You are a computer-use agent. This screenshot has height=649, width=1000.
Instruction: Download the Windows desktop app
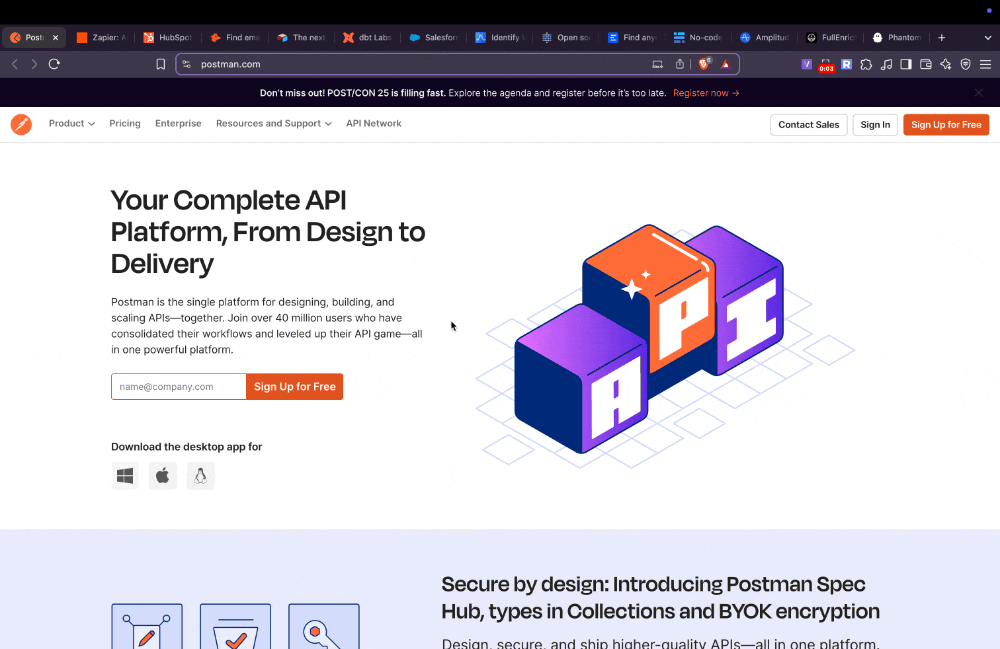click(125, 476)
